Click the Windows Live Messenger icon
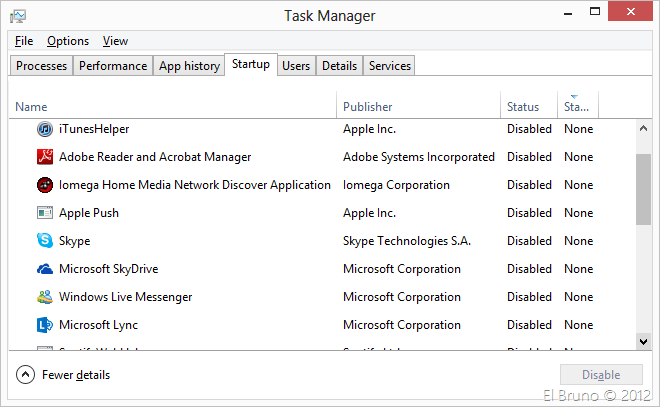660x407 pixels. point(45,297)
